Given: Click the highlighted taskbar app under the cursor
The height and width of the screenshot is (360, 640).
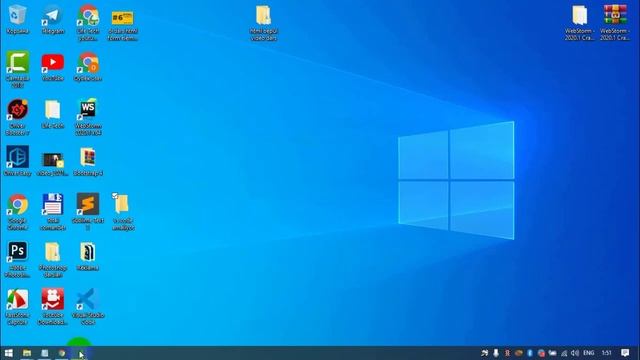Looking at the screenshot, I should click(80, 353).
